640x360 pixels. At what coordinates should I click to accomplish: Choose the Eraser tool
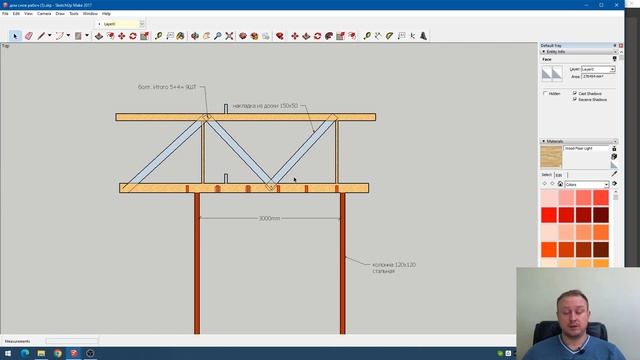tap(29, 36)
